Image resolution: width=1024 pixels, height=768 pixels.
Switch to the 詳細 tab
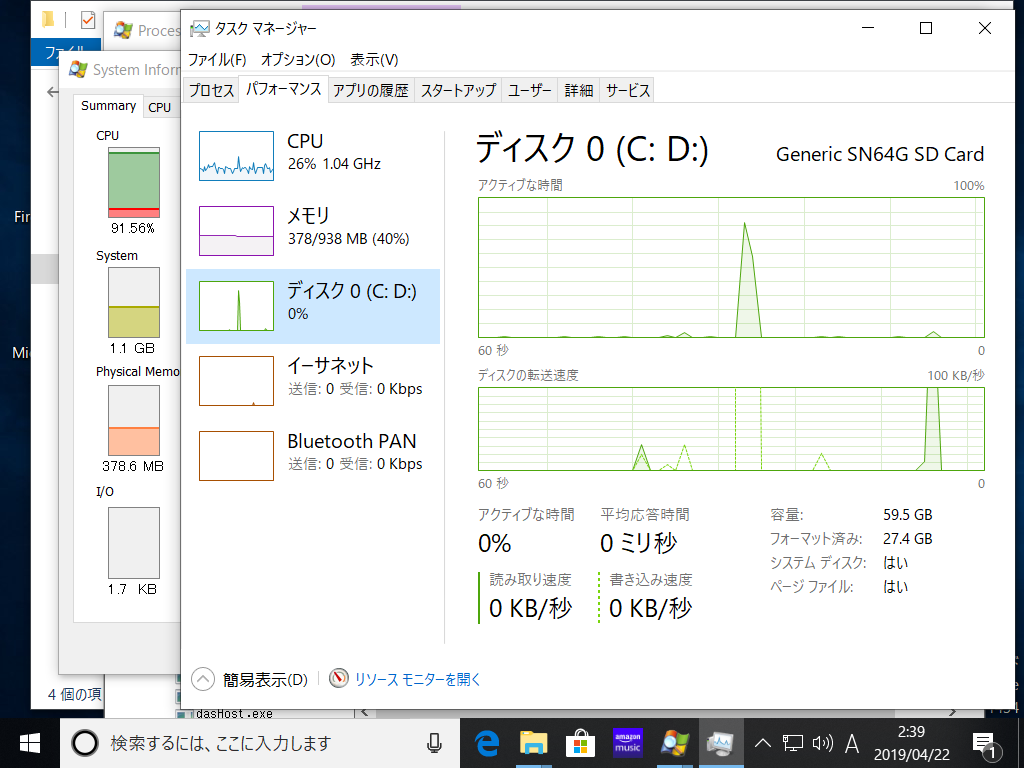[579, 90]
